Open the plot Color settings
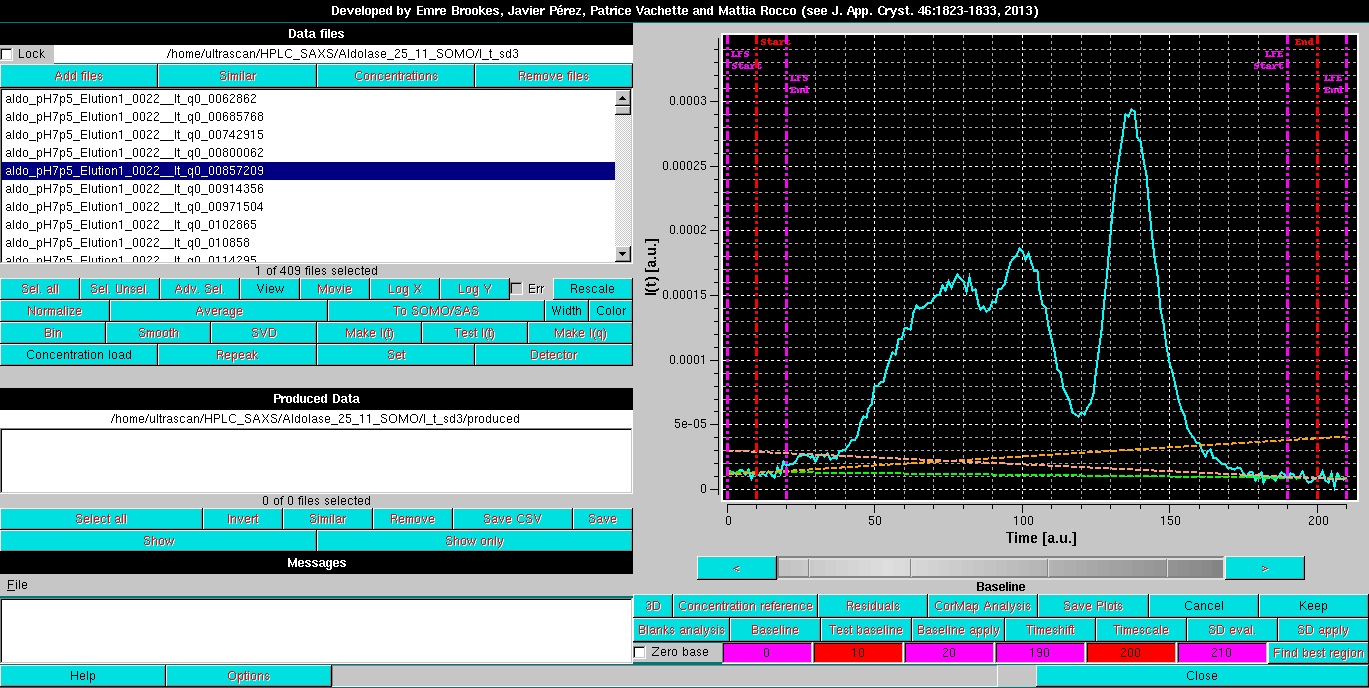This screenshot has height=688, width=1369. pos(610,310)
